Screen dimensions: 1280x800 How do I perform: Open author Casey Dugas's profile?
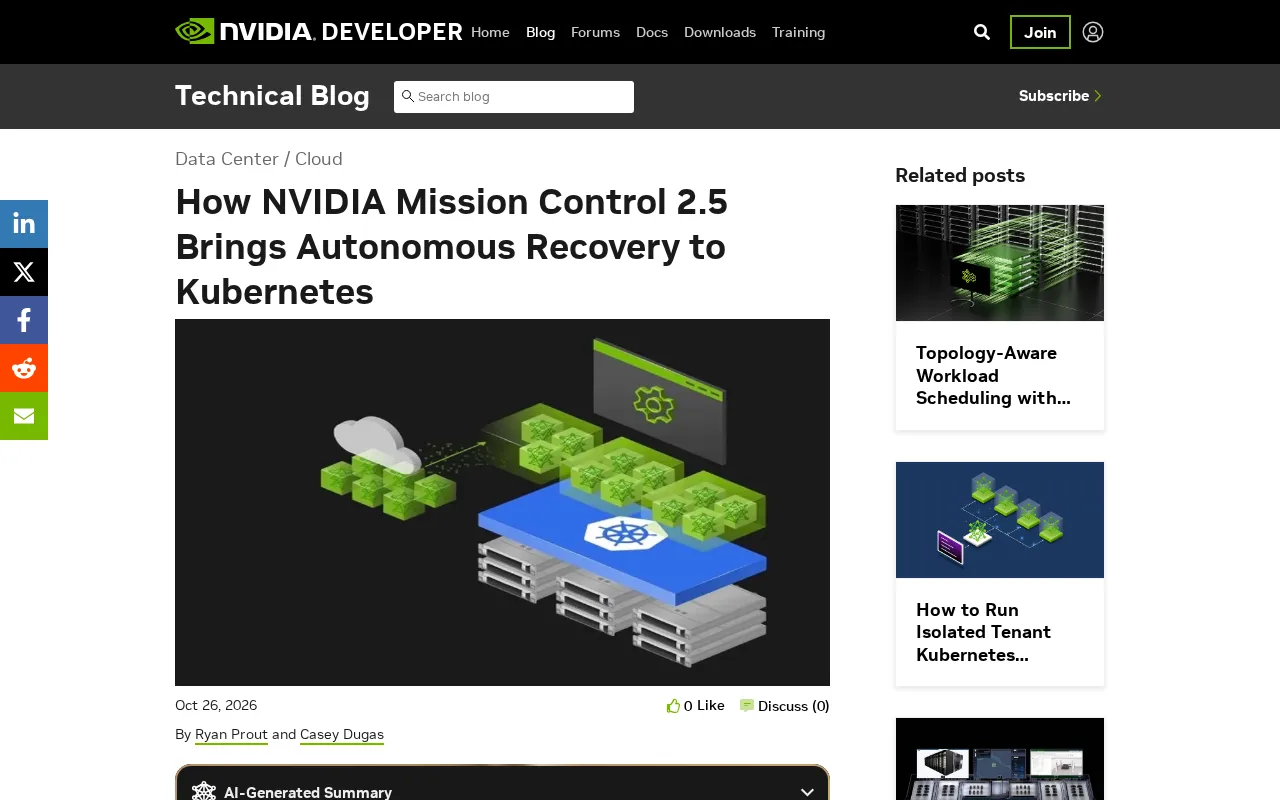click(x=342, y=735)
